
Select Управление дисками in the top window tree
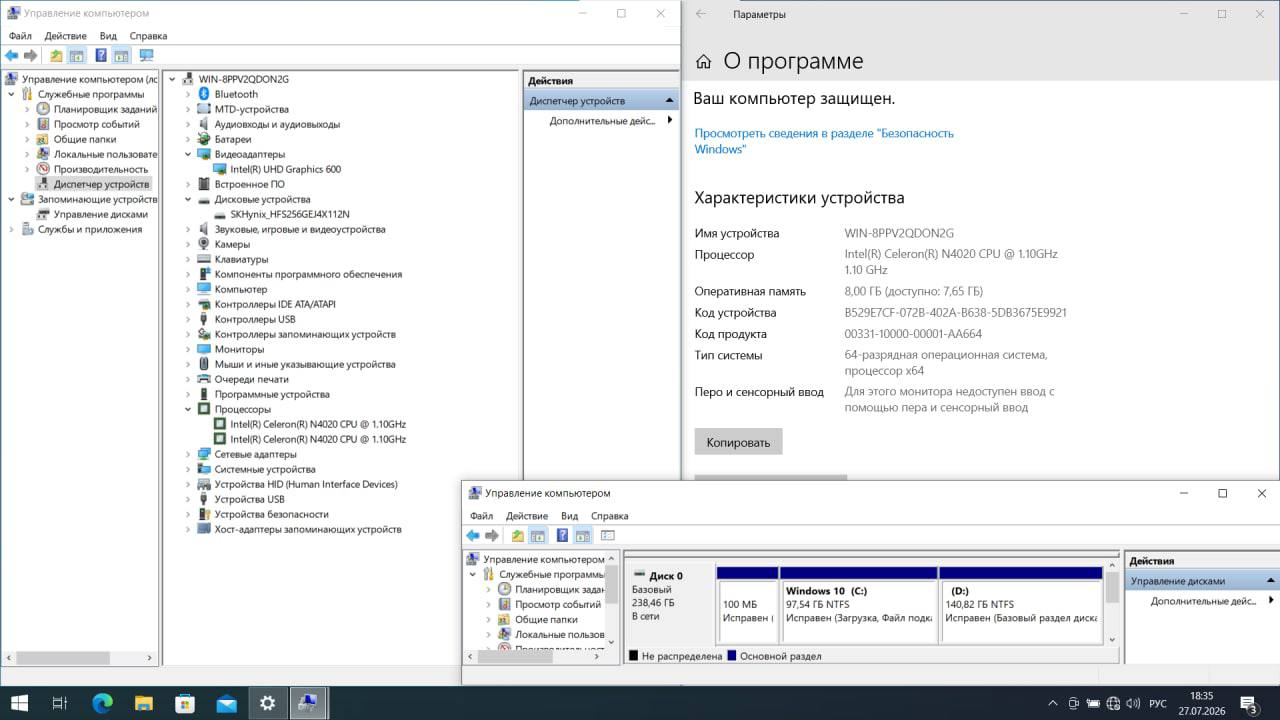coord(100,214)
